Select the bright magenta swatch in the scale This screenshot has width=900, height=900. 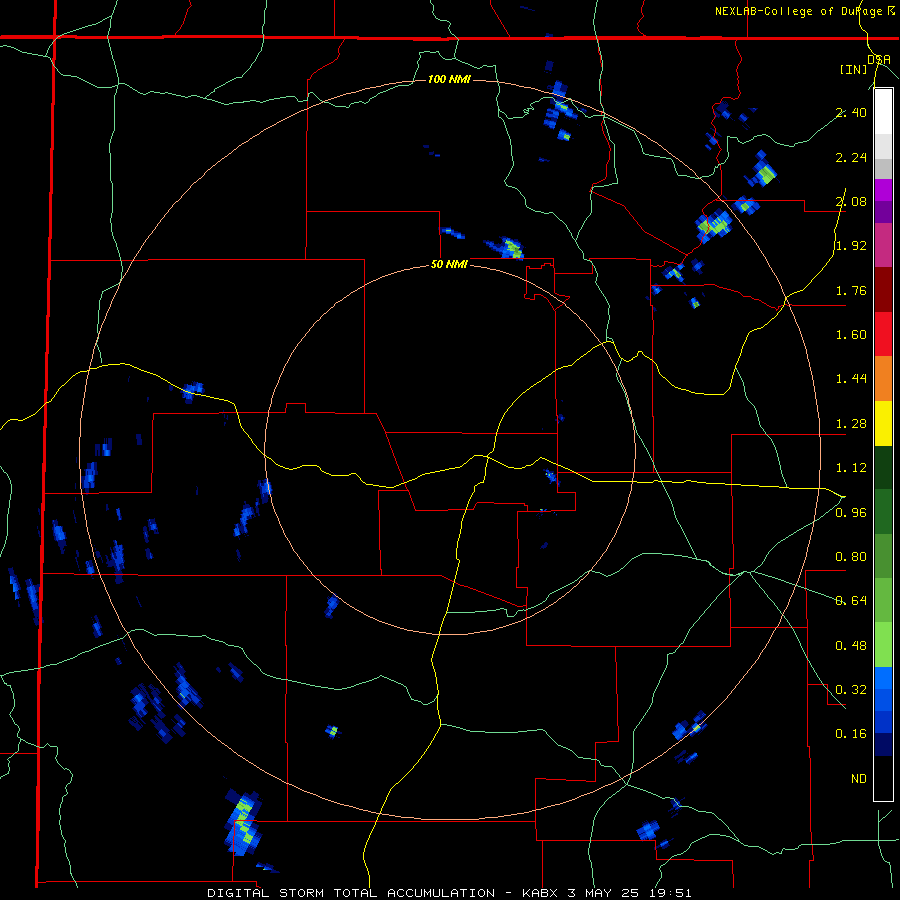pos(883,190)
